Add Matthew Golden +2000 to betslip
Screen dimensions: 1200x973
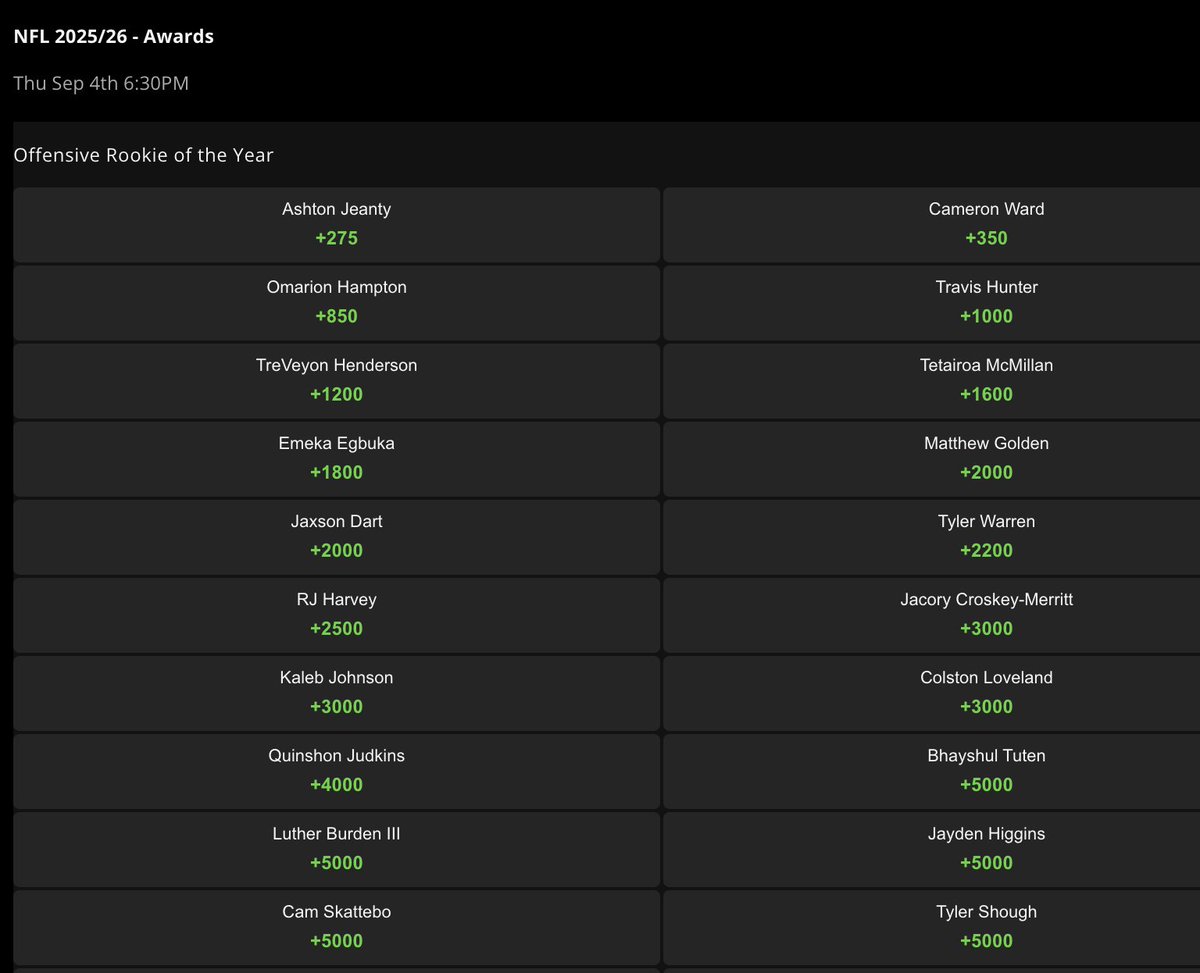pyautogui.click(x=932, y=458)
